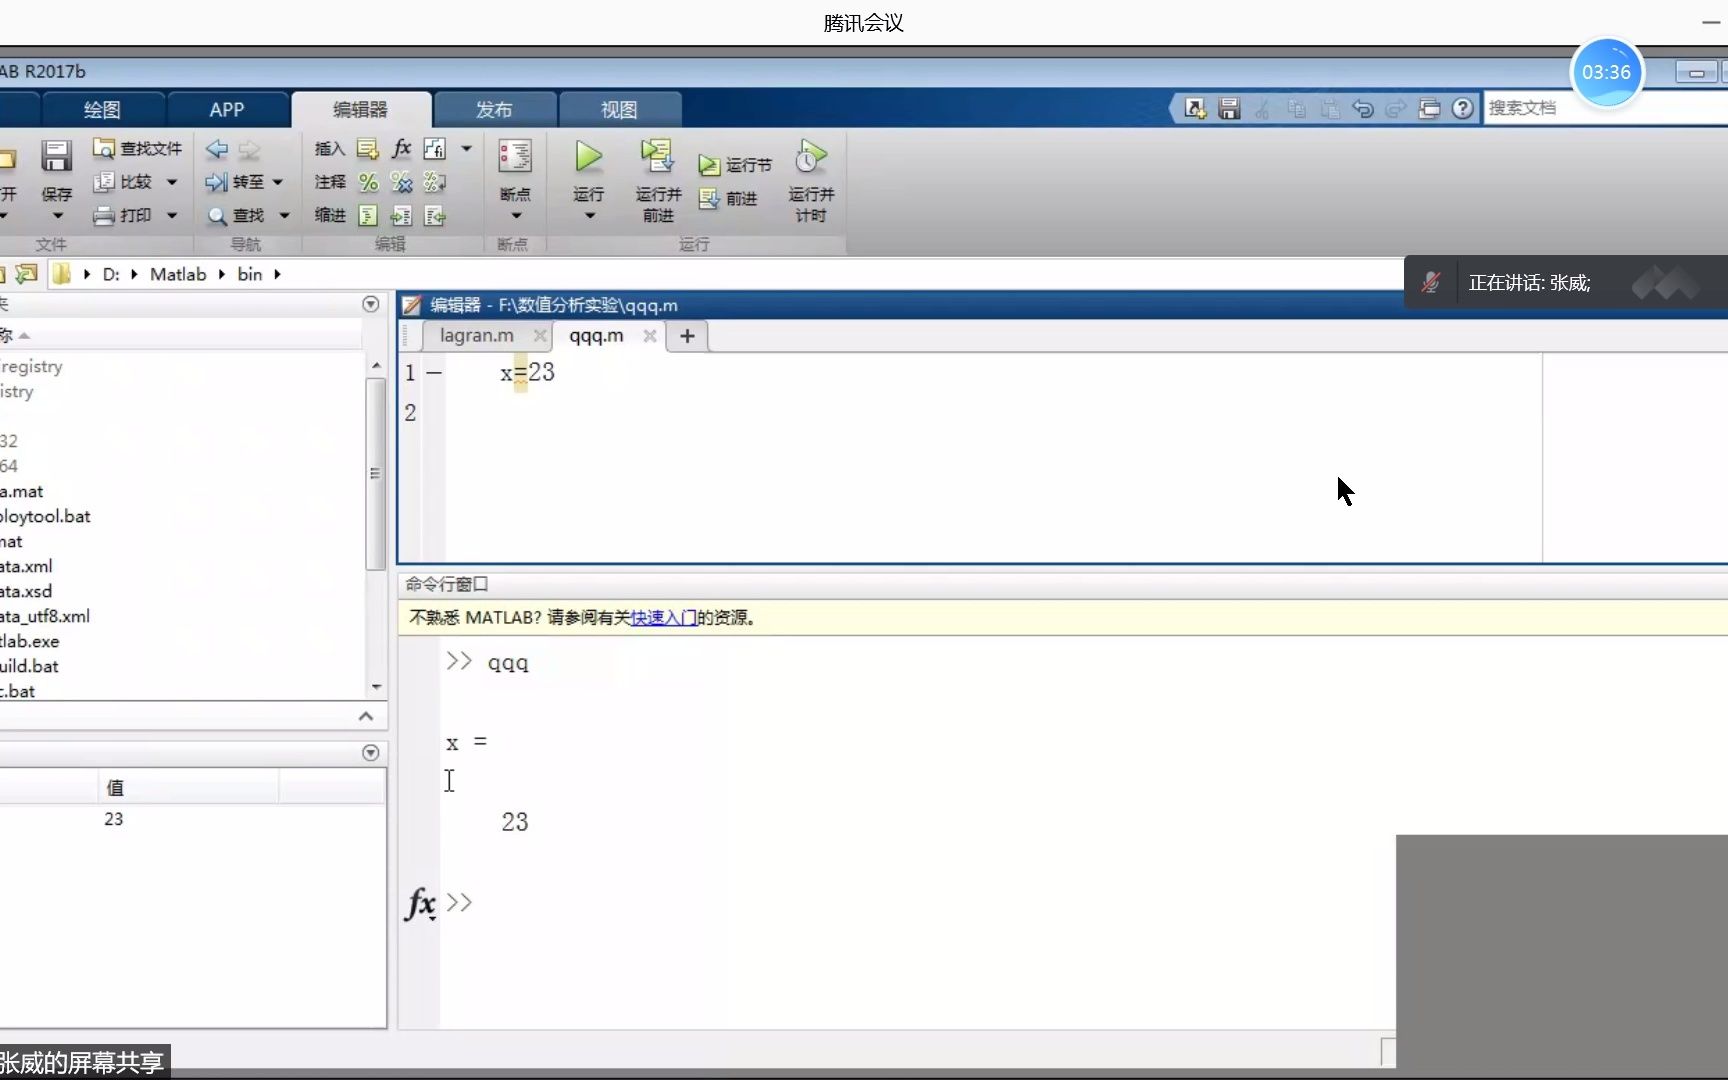Close the qqq.m tab

coord(650,336)
